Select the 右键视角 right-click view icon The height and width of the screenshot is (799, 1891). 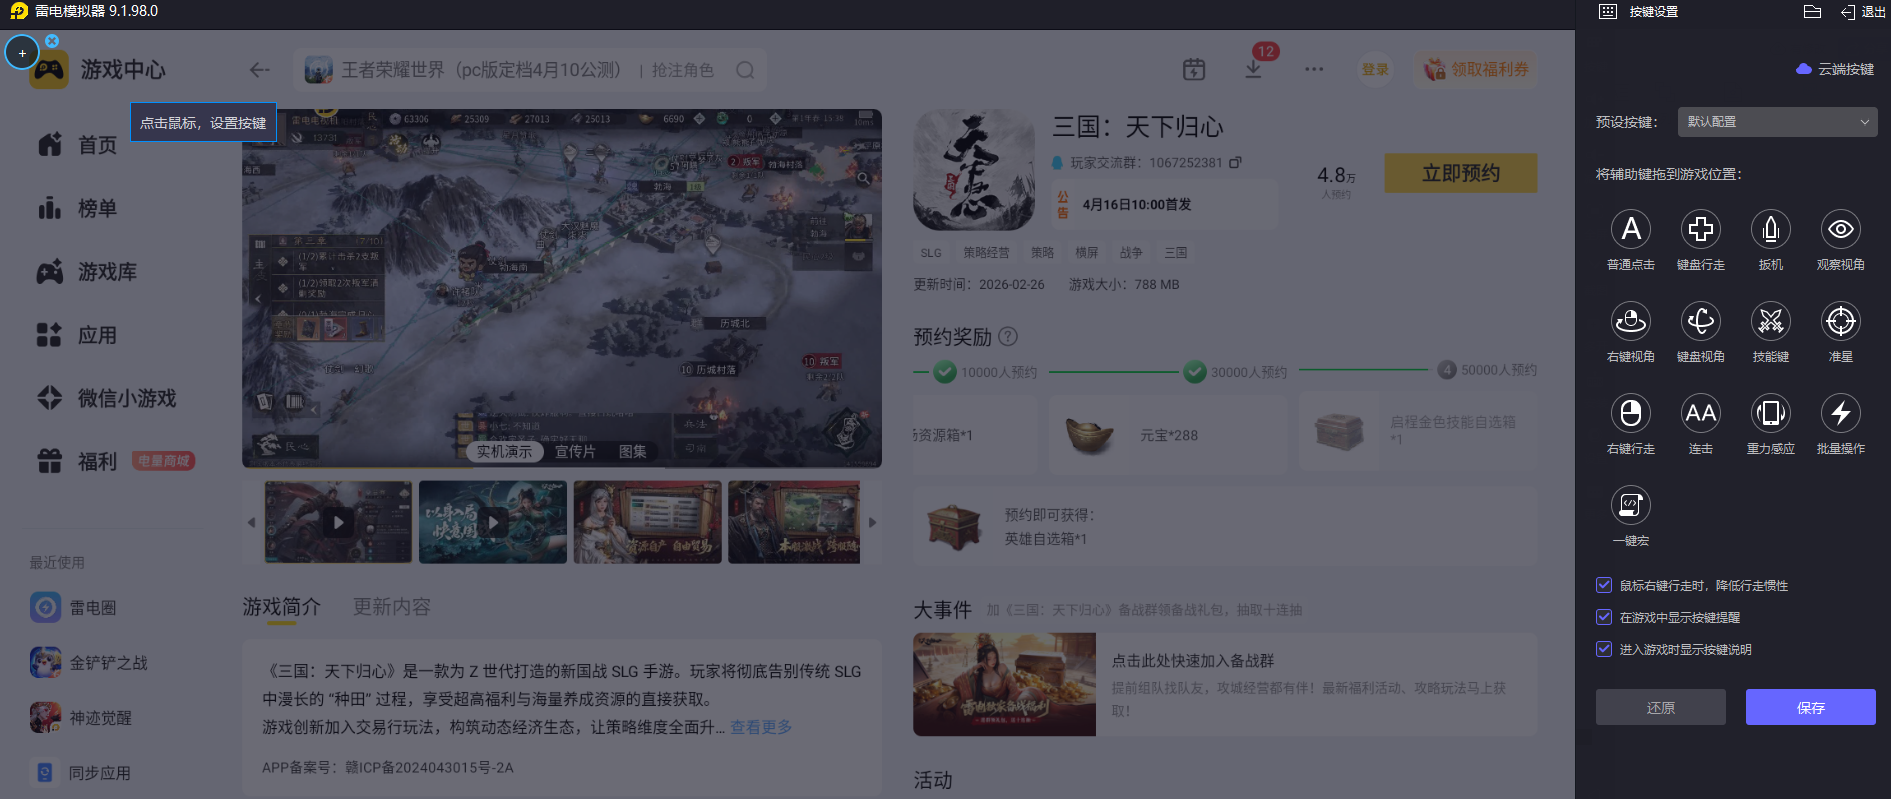point(1631,321)
